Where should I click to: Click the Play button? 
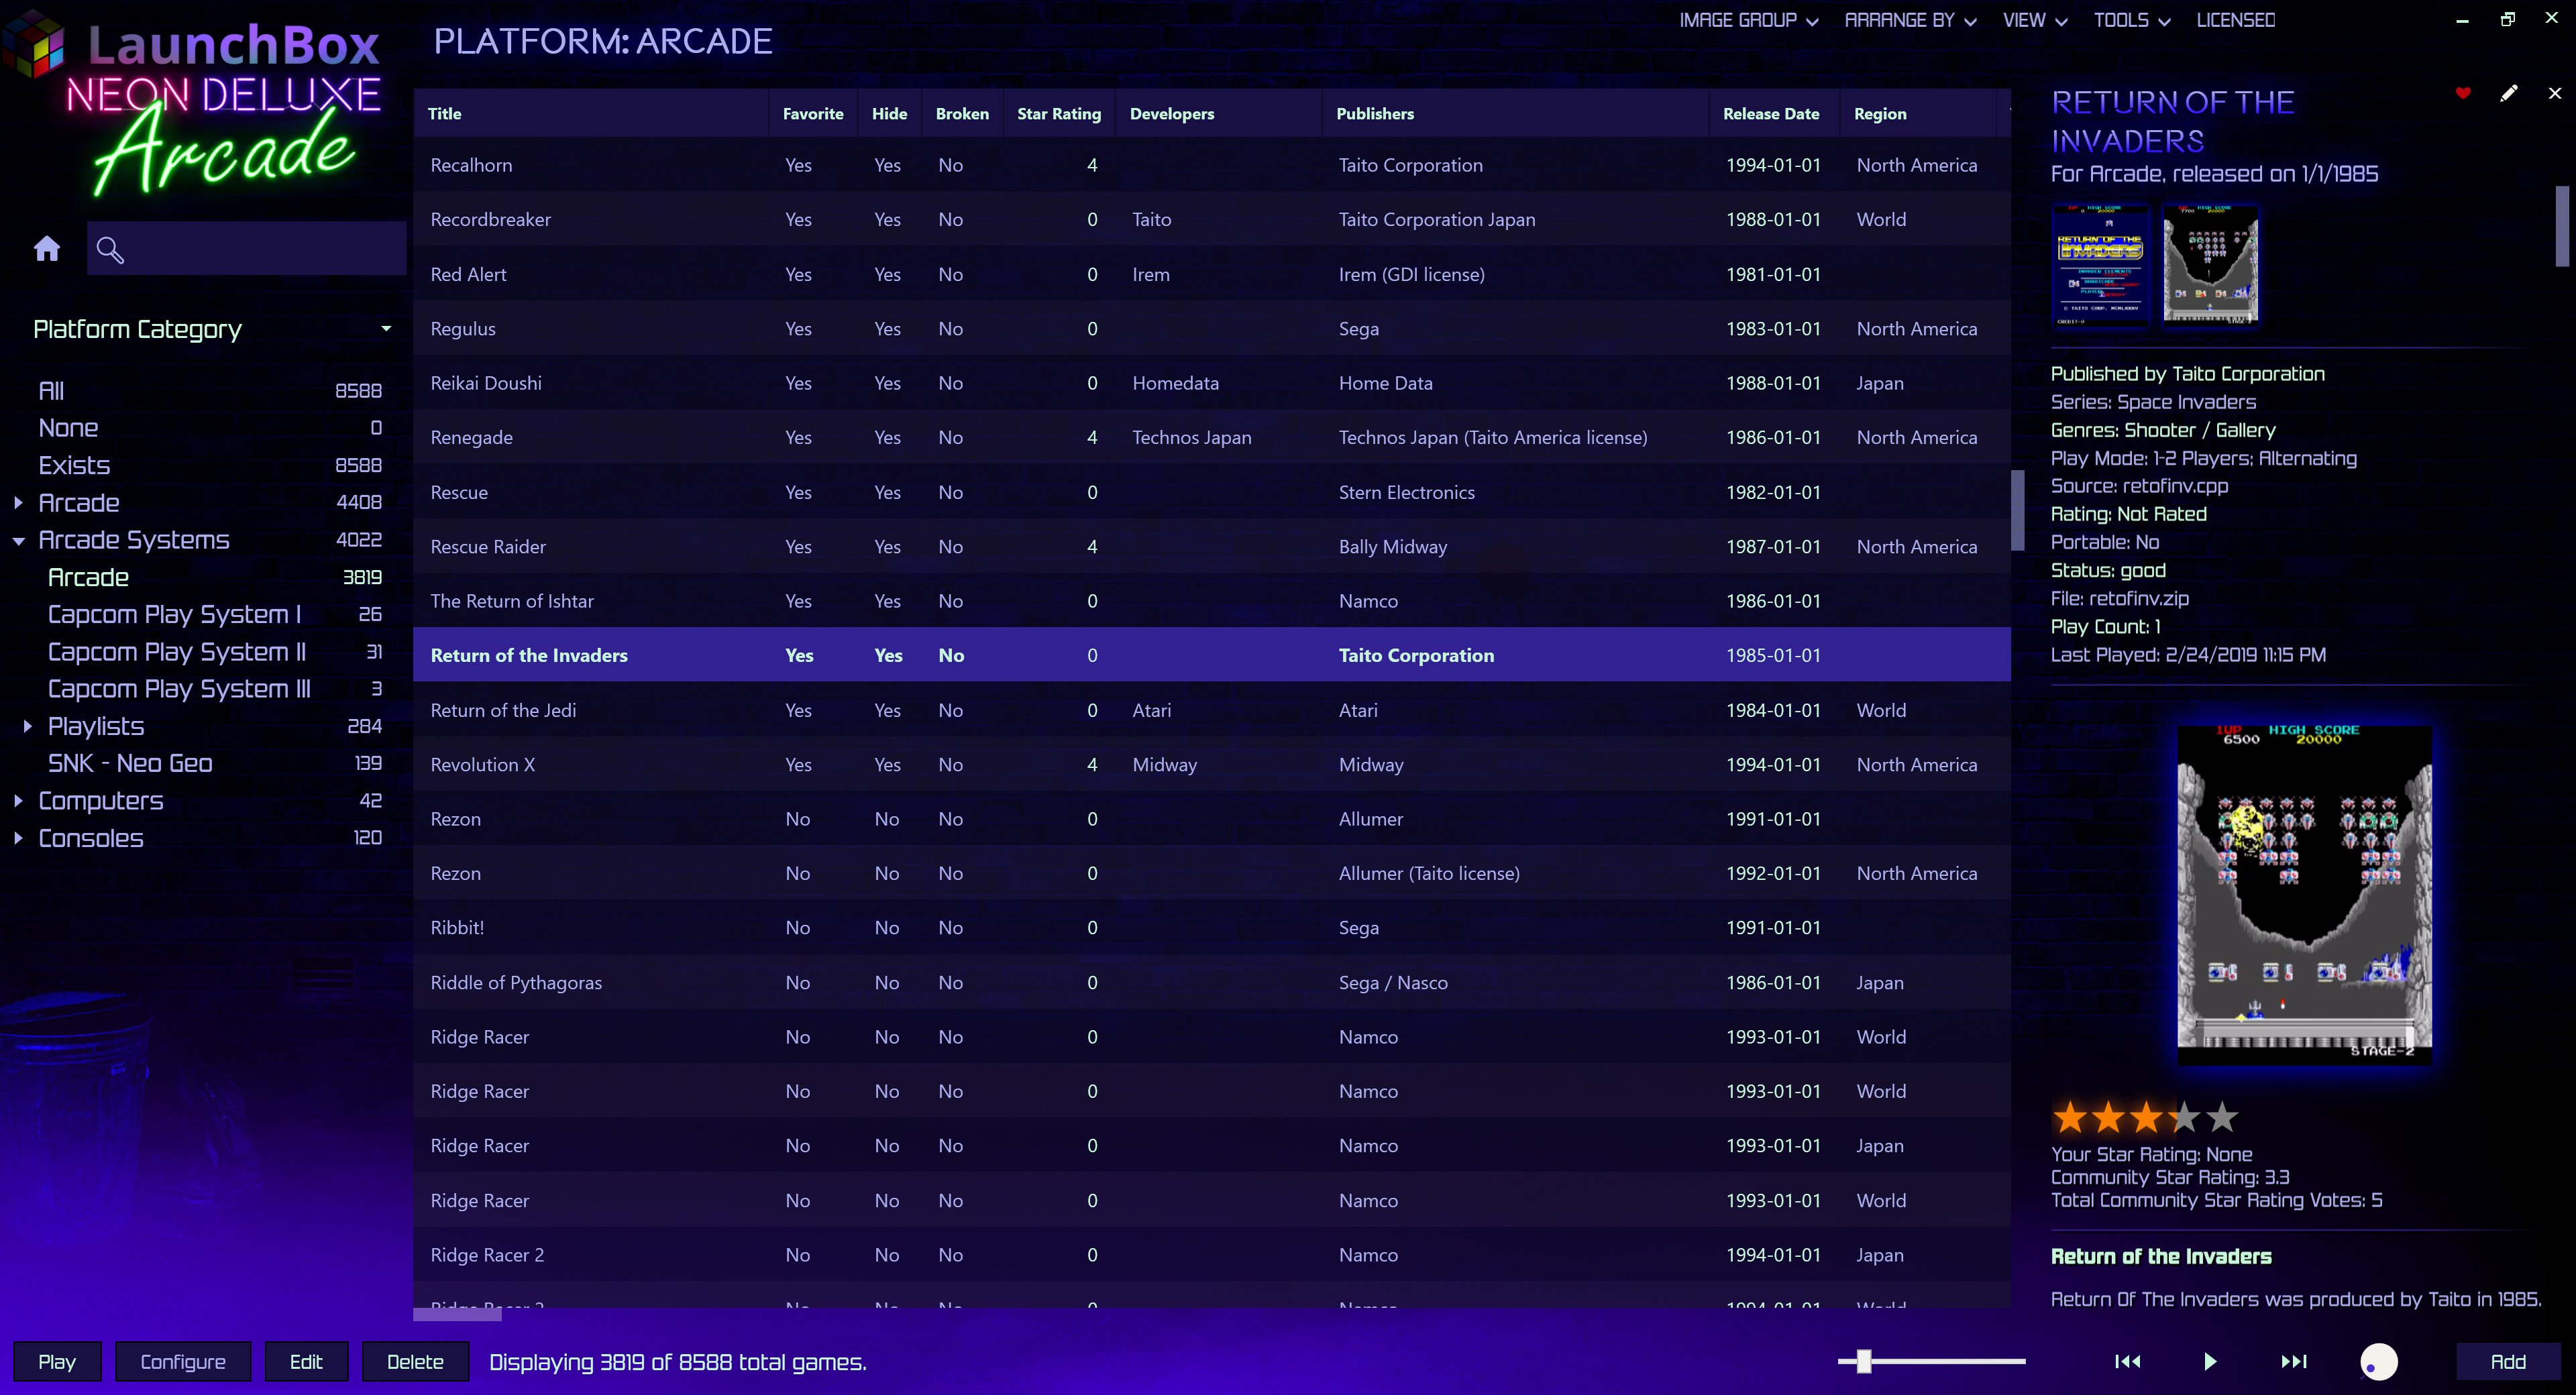pyautogui.click(x=57, y=1361)
